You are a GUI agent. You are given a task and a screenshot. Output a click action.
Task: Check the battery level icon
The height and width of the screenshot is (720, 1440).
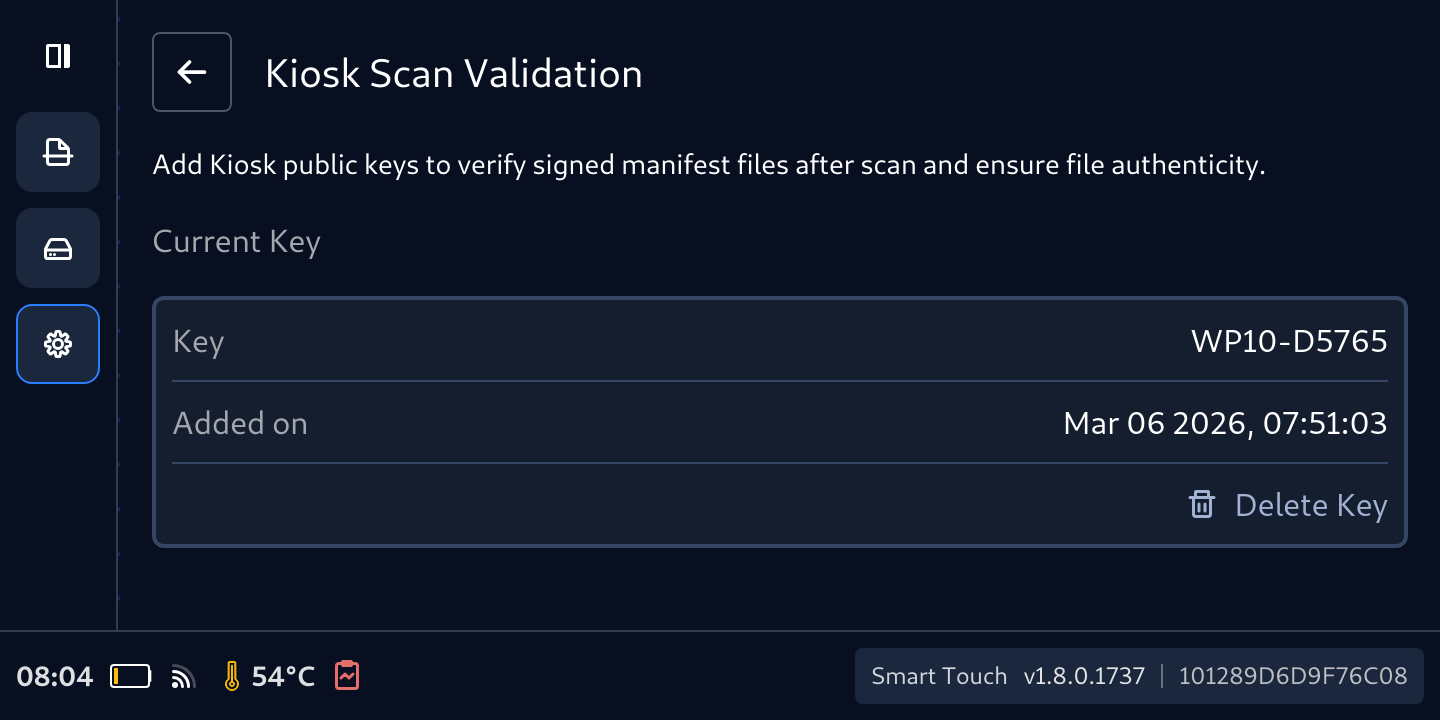(x=131, y=677)
